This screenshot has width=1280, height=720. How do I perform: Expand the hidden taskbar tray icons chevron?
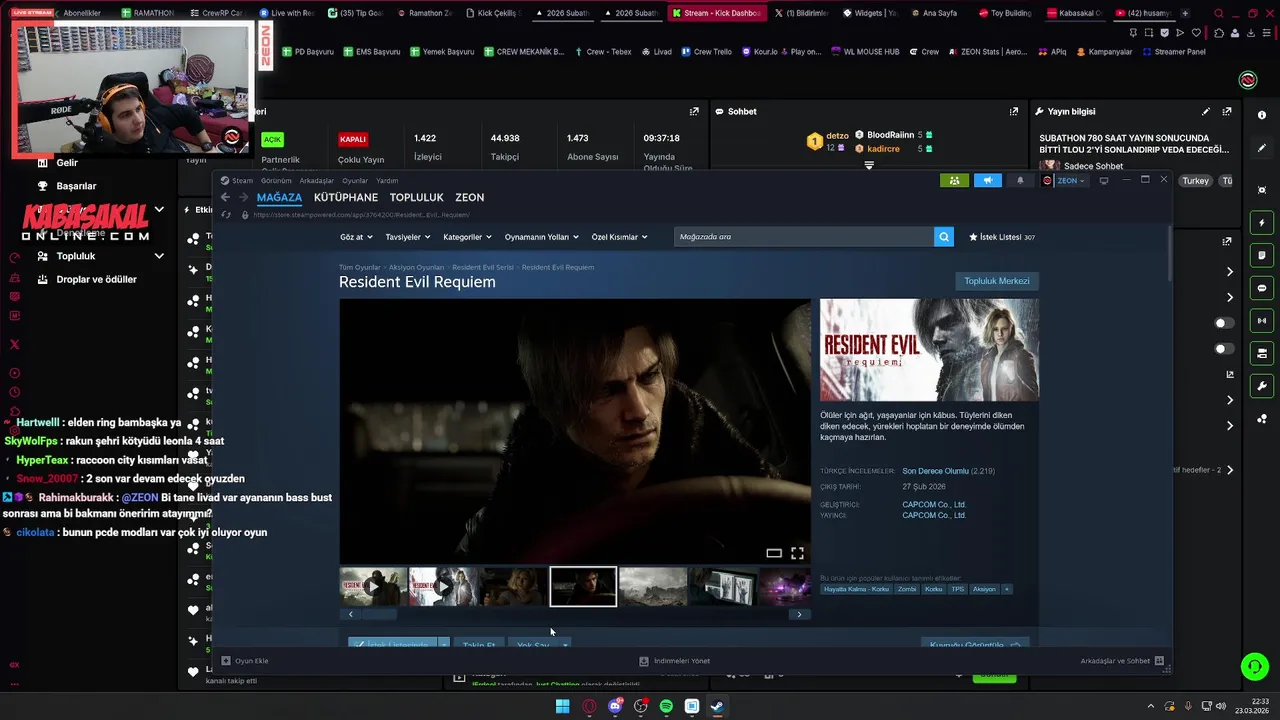click(1150, 706)
